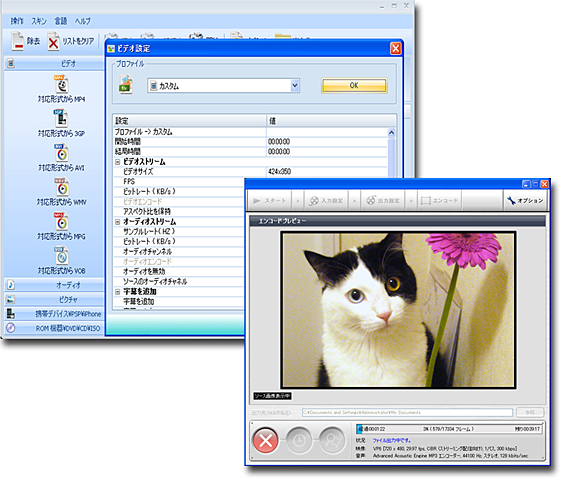The width and height of the screenshot is (565, 480).
Task: Select convert to AVI icon in sidebar
Action: pyautogui.click(x=62, y=153)
